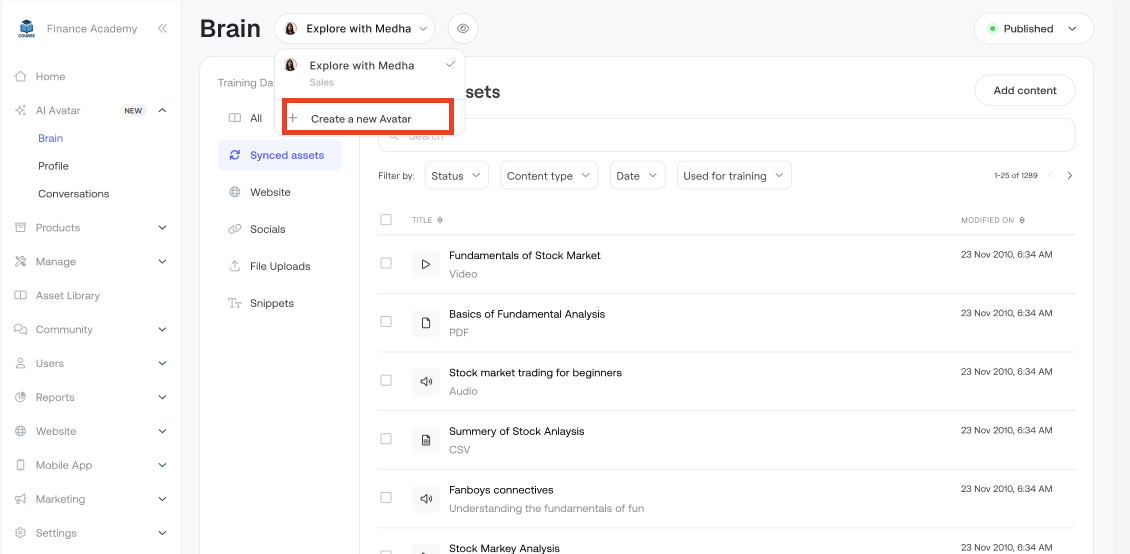
Task: Open Conversations under AI Avatar
Action: tap(74, 194)
